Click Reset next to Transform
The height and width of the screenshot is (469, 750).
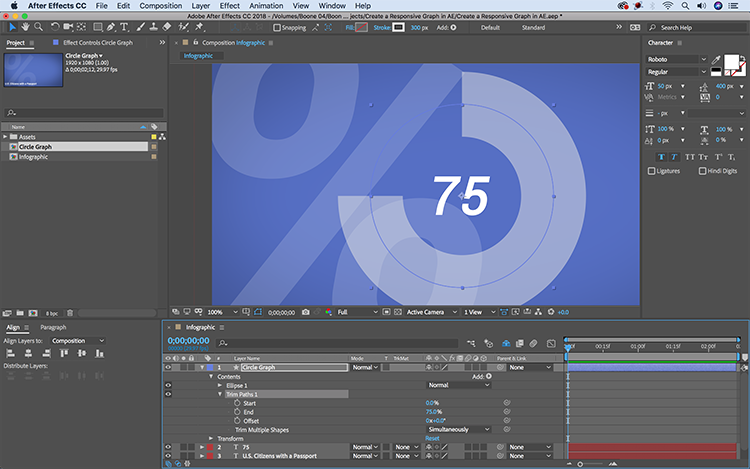(x=432, y=438)
